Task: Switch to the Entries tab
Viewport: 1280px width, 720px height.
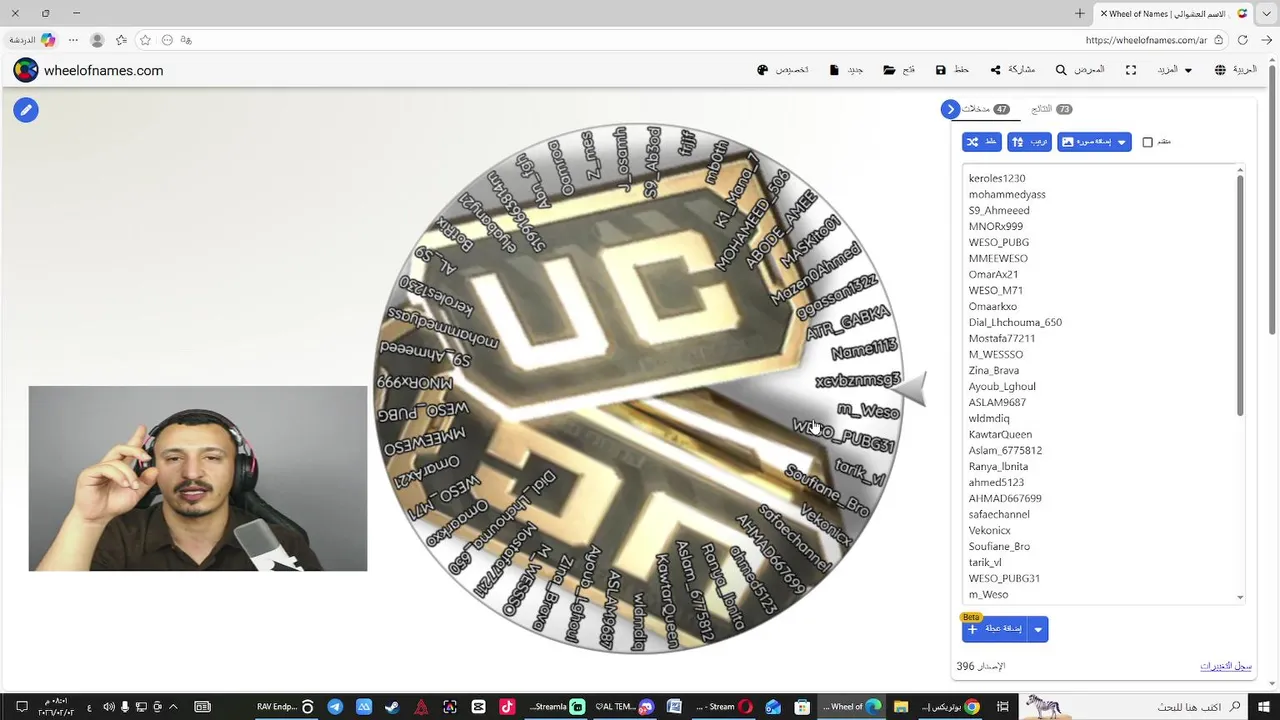Action: click(987, 109)
